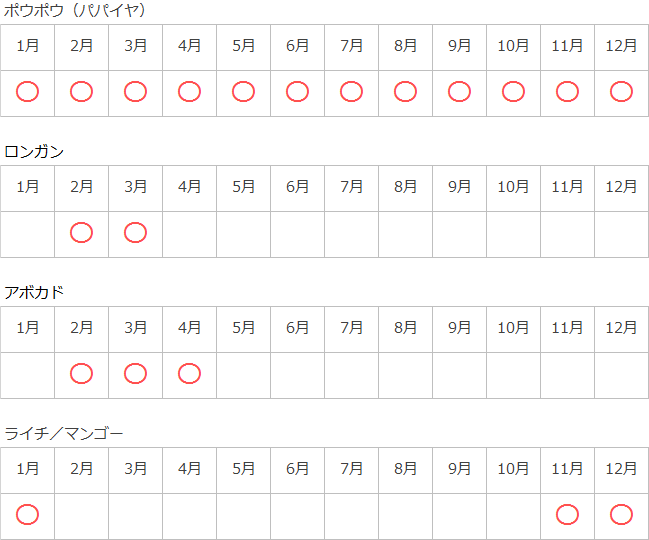Click the lychee/mango November circle mark
Screen dimensions: 649x540
[x=567, y=514]
